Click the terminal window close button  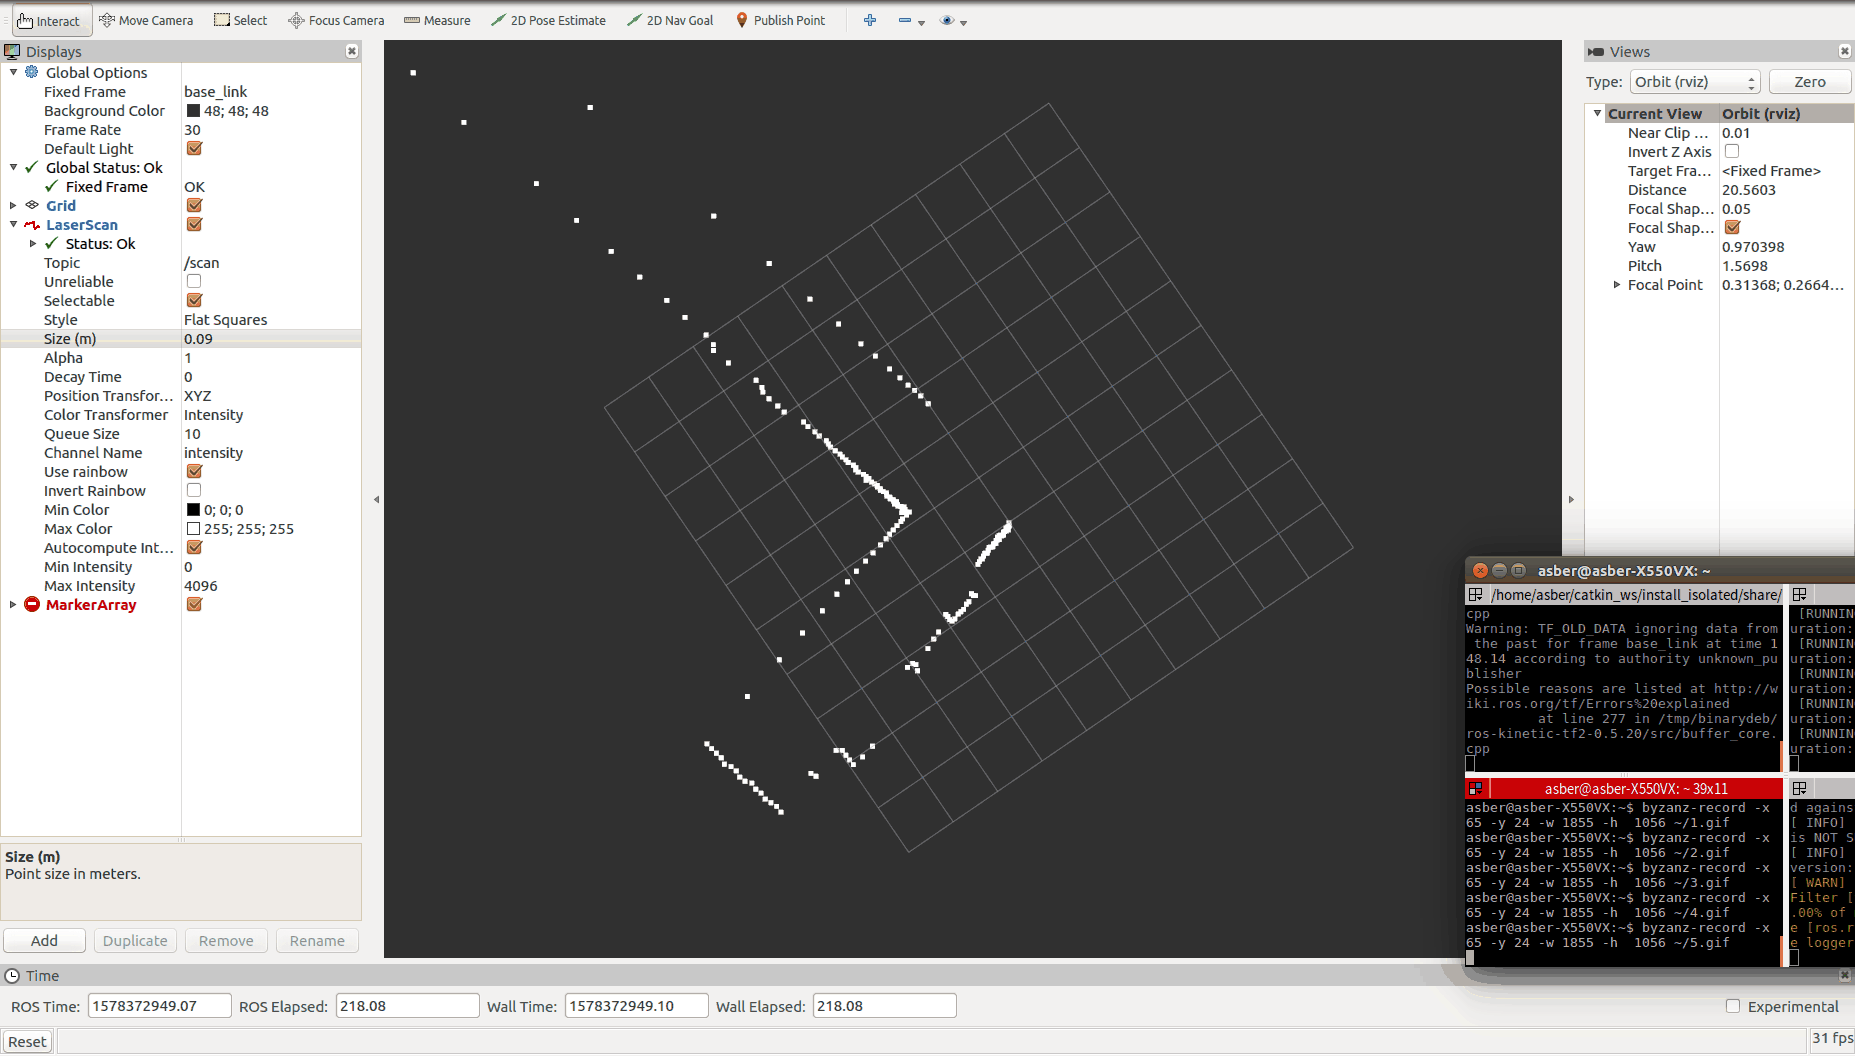point(1480,570)
